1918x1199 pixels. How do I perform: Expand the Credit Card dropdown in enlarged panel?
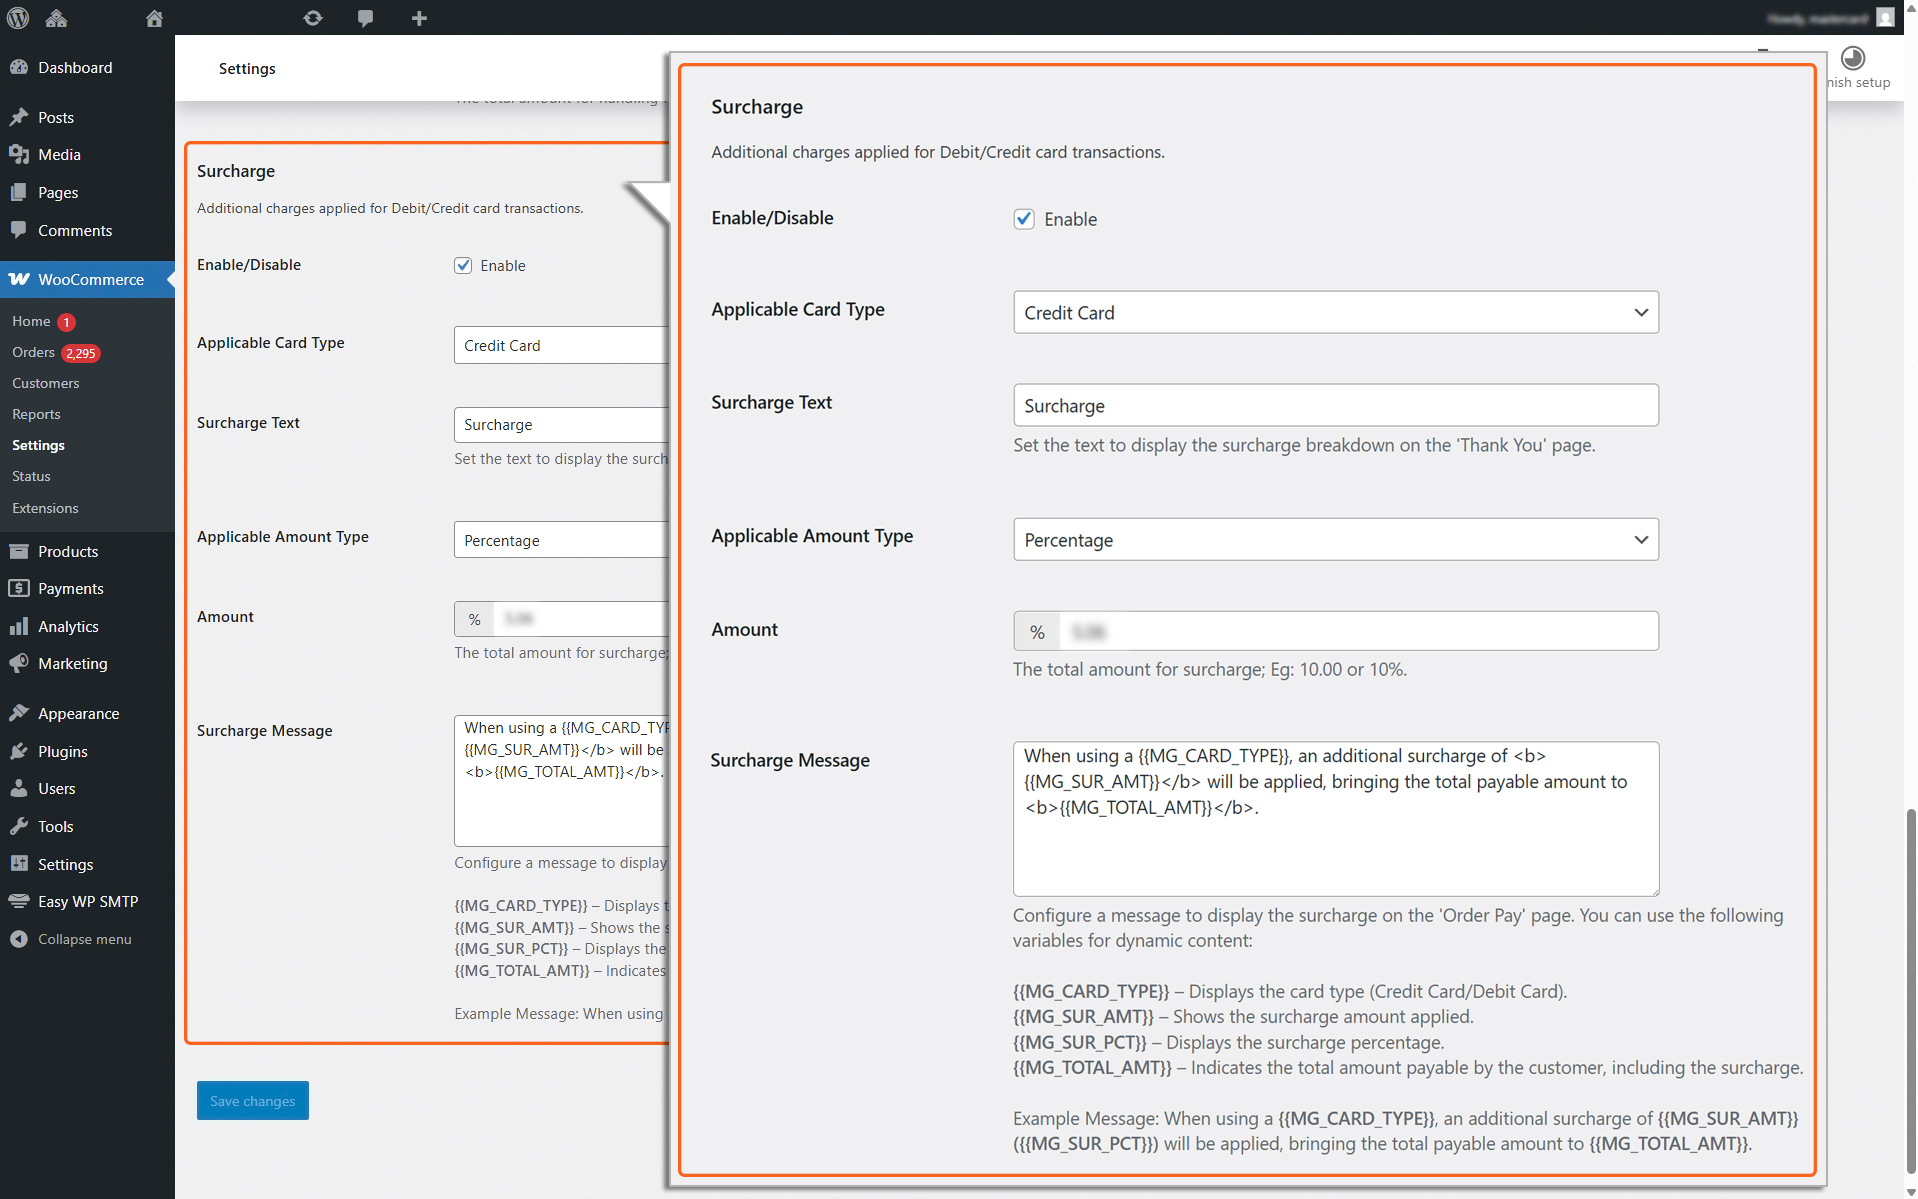1336,312
